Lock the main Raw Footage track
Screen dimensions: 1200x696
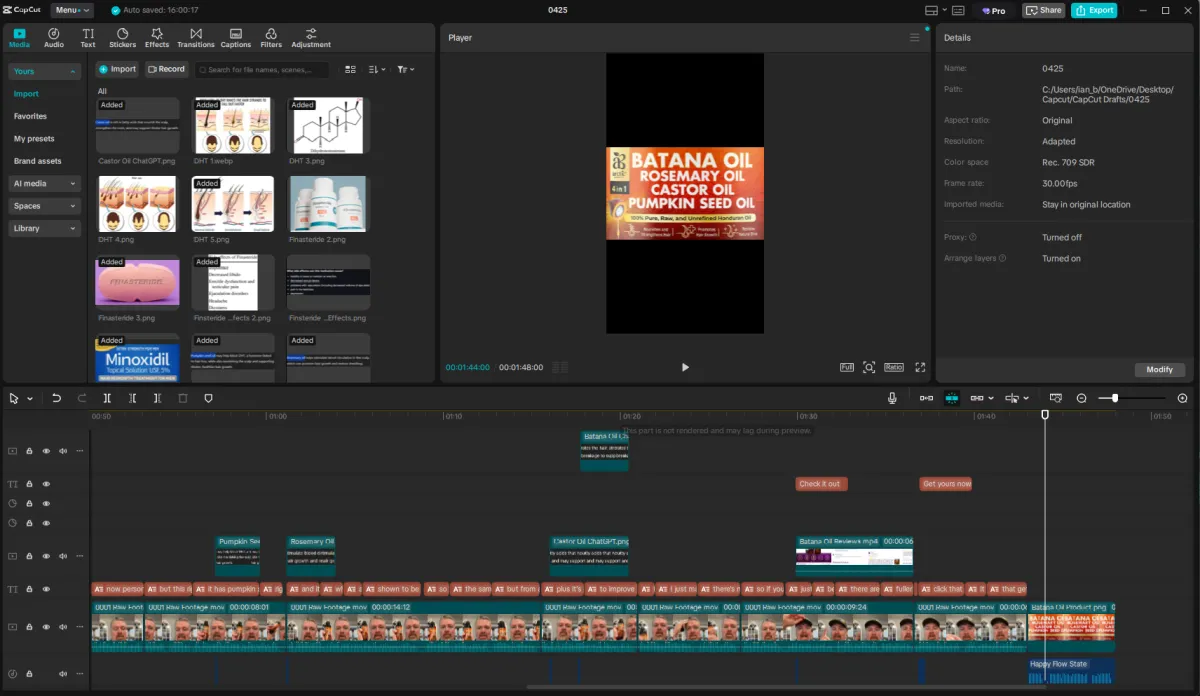point(29,627)
